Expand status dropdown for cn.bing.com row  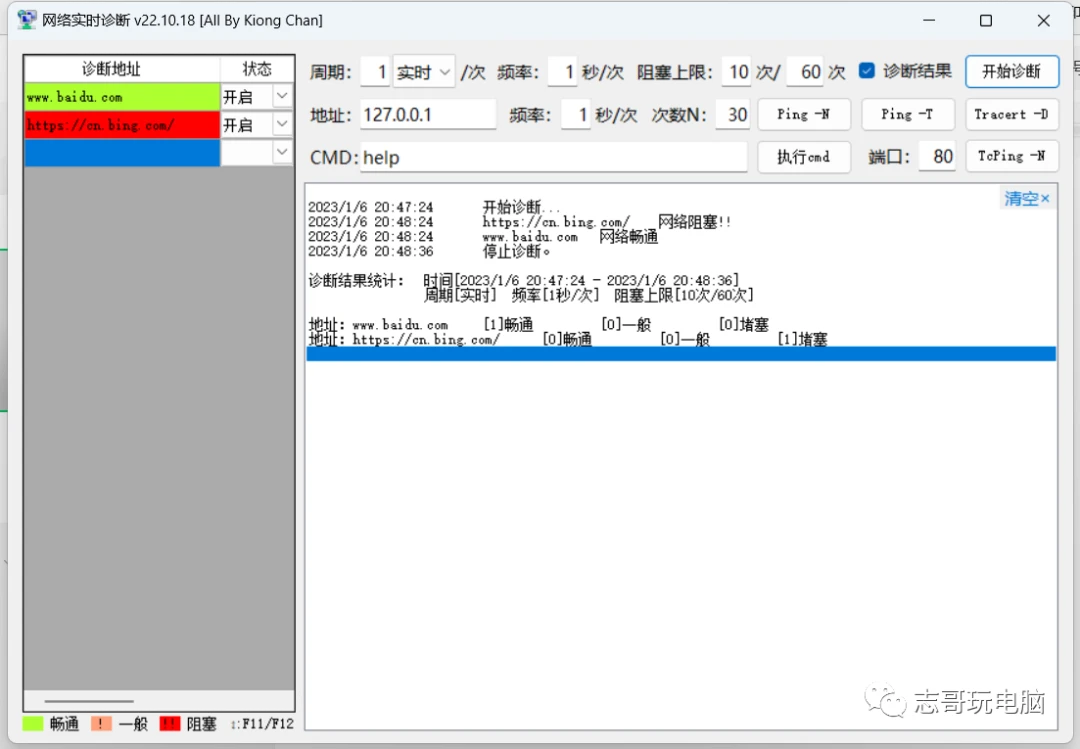[282, 124]
